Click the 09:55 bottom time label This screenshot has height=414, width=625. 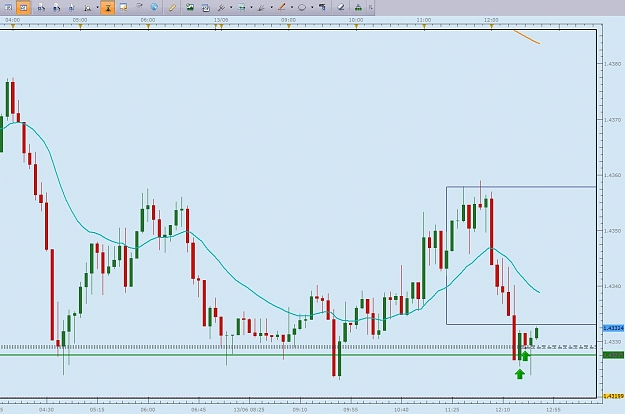tap(350, 409)
